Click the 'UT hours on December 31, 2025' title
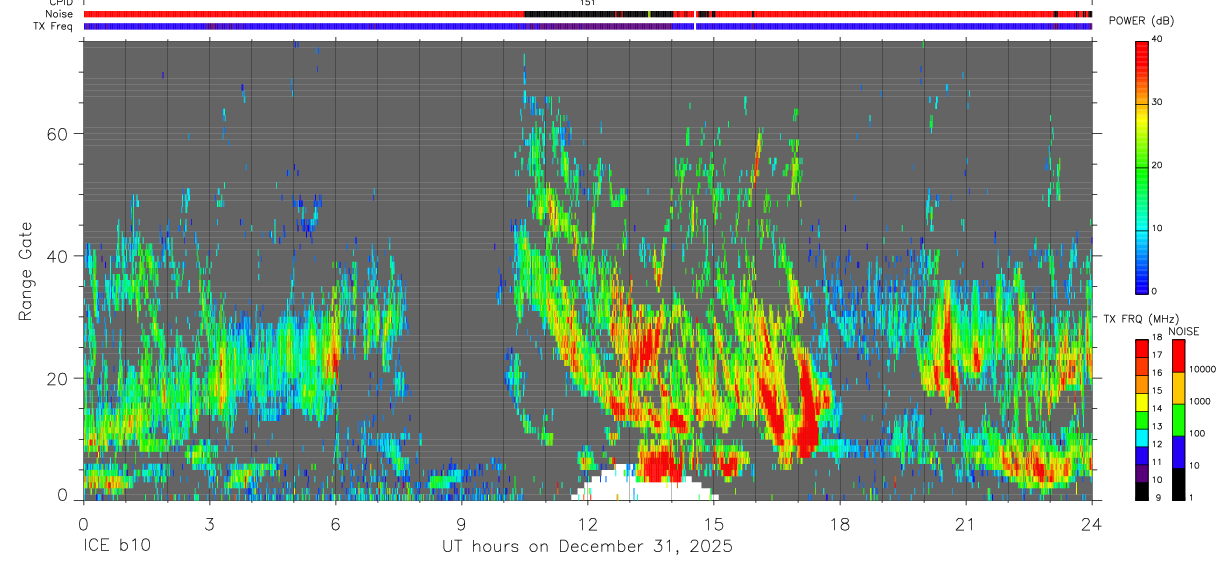 pyautogui.click(x=587, y=547)
